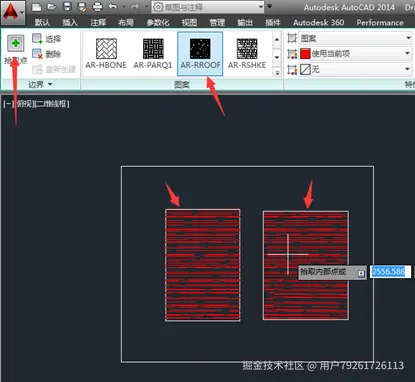
Task: Click the New file icon
Action: click(x=37, y=7)
